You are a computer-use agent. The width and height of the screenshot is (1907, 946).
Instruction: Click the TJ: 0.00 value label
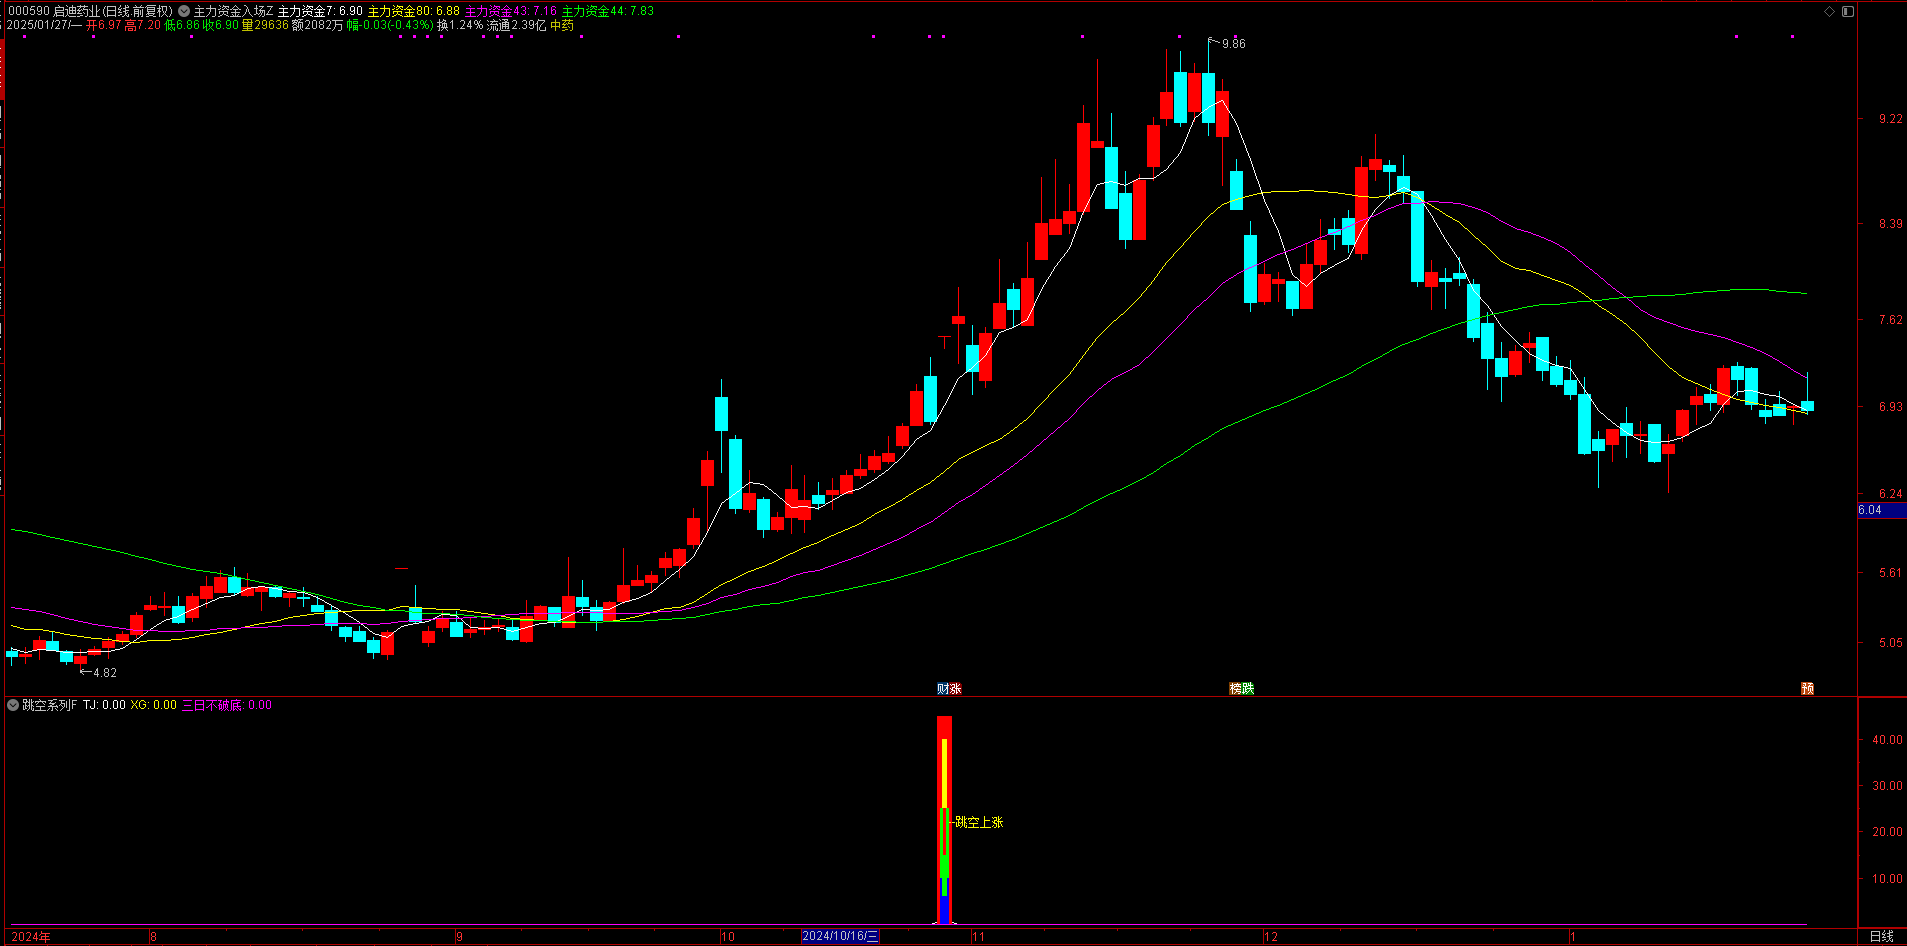pos(104,705)
